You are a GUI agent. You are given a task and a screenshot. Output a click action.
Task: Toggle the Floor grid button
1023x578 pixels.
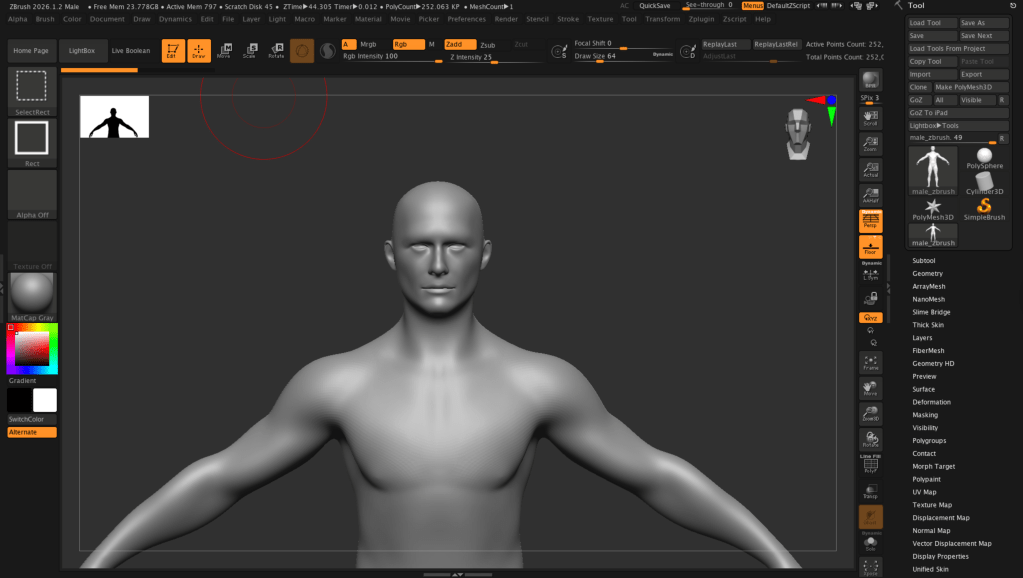point(870,246)
